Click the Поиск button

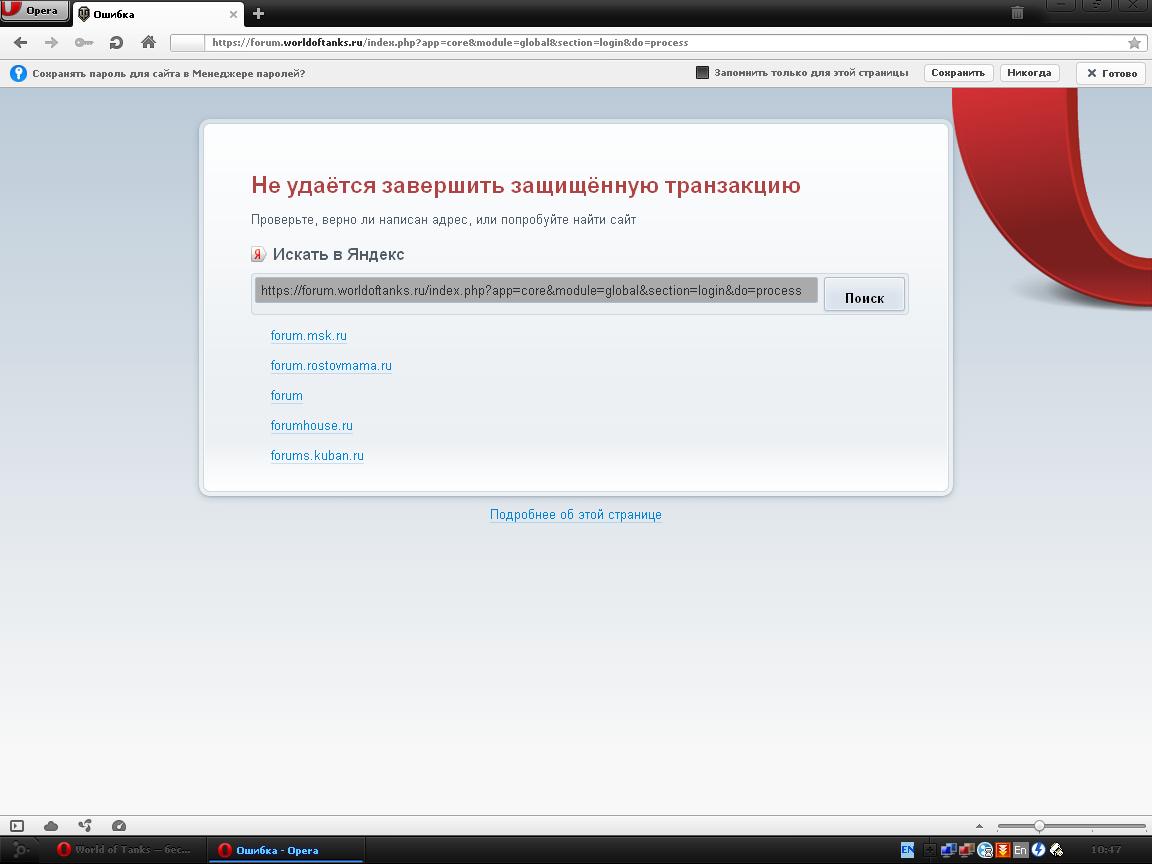pyautogui.click(x=864, y=295)
